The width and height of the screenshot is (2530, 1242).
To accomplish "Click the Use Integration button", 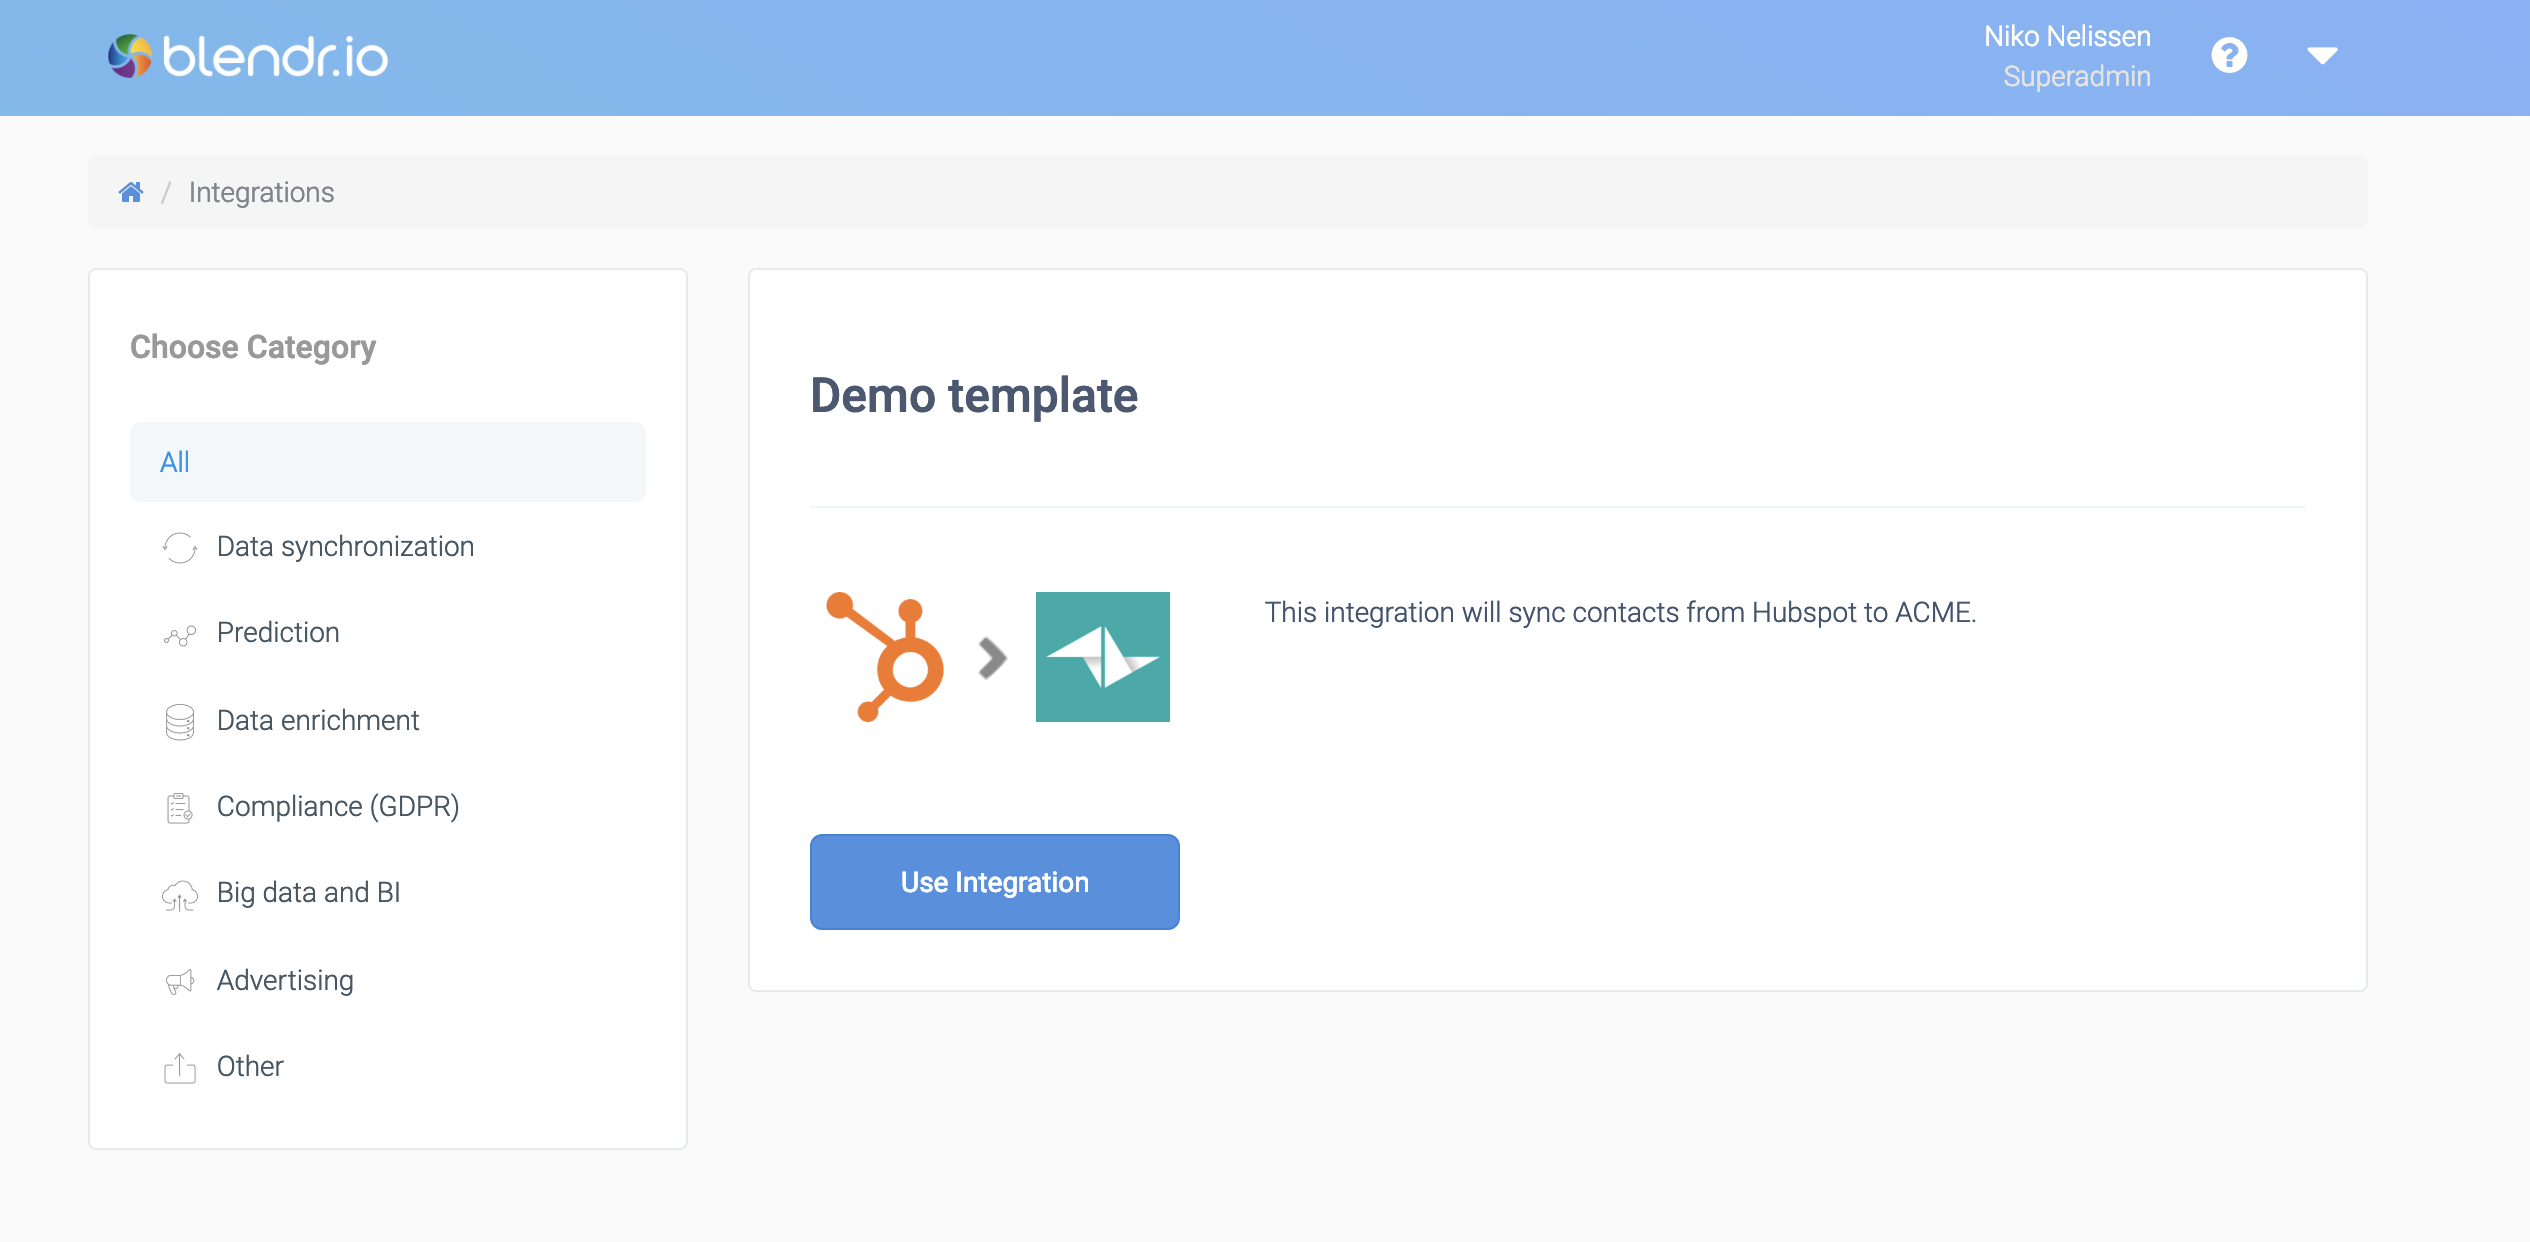I will (x=996, y=882).
